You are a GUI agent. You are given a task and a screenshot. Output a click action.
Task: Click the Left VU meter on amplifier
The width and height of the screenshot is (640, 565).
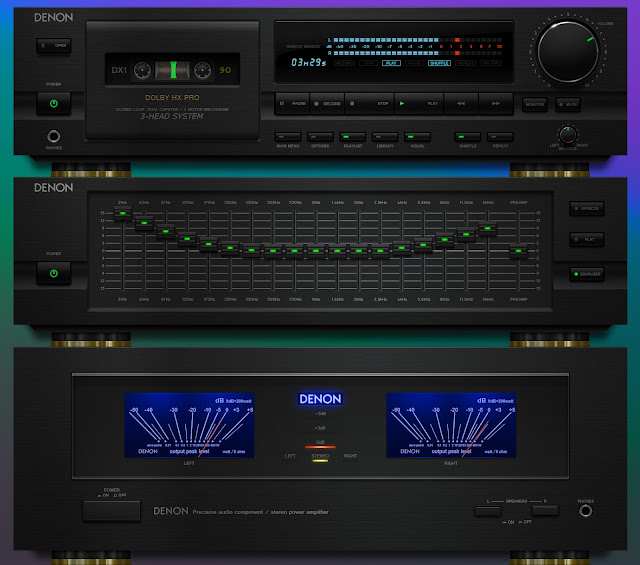(189, 425)
